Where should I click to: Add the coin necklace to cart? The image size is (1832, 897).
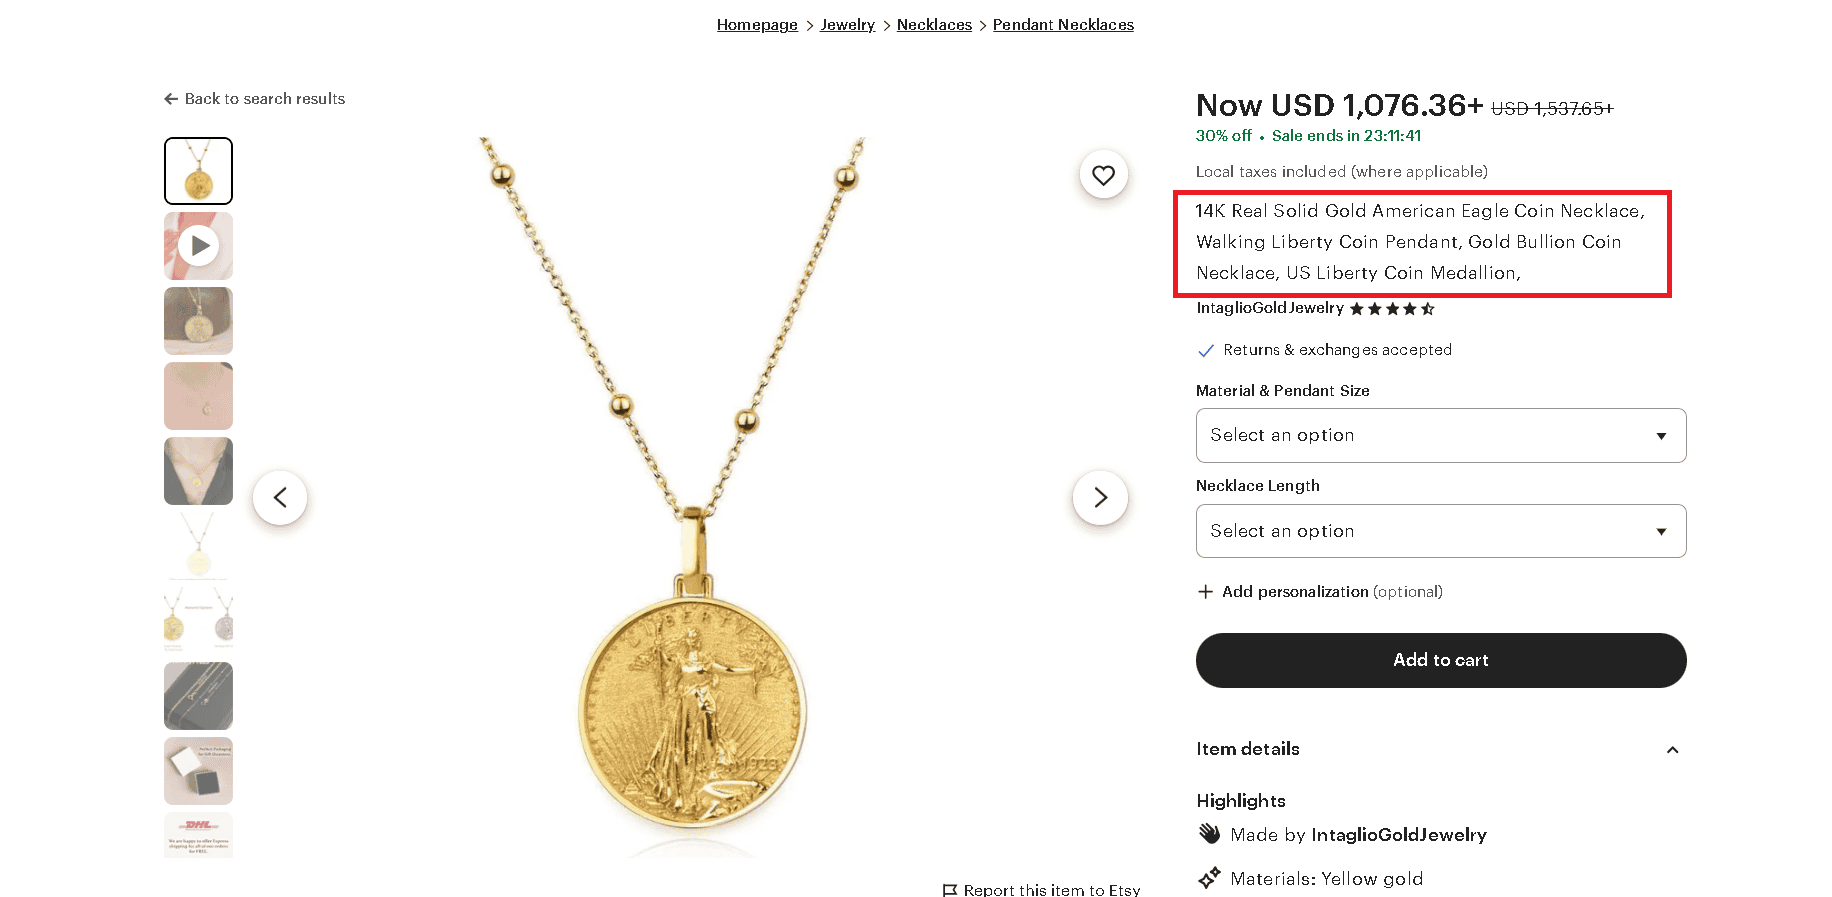coord(1440,660)
